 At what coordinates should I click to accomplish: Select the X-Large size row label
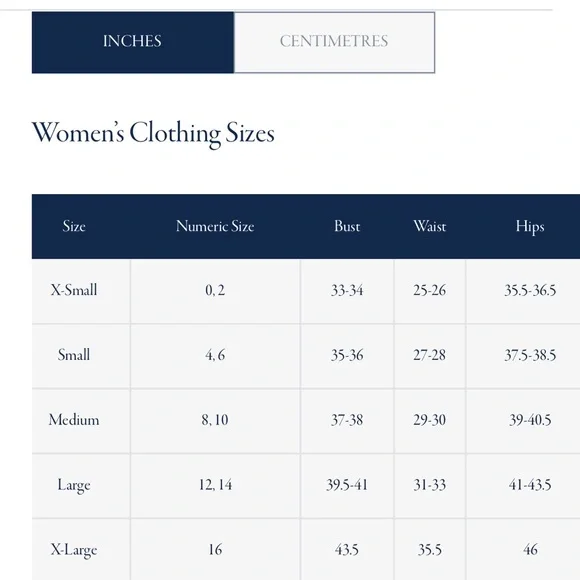[x=74, y=550]
